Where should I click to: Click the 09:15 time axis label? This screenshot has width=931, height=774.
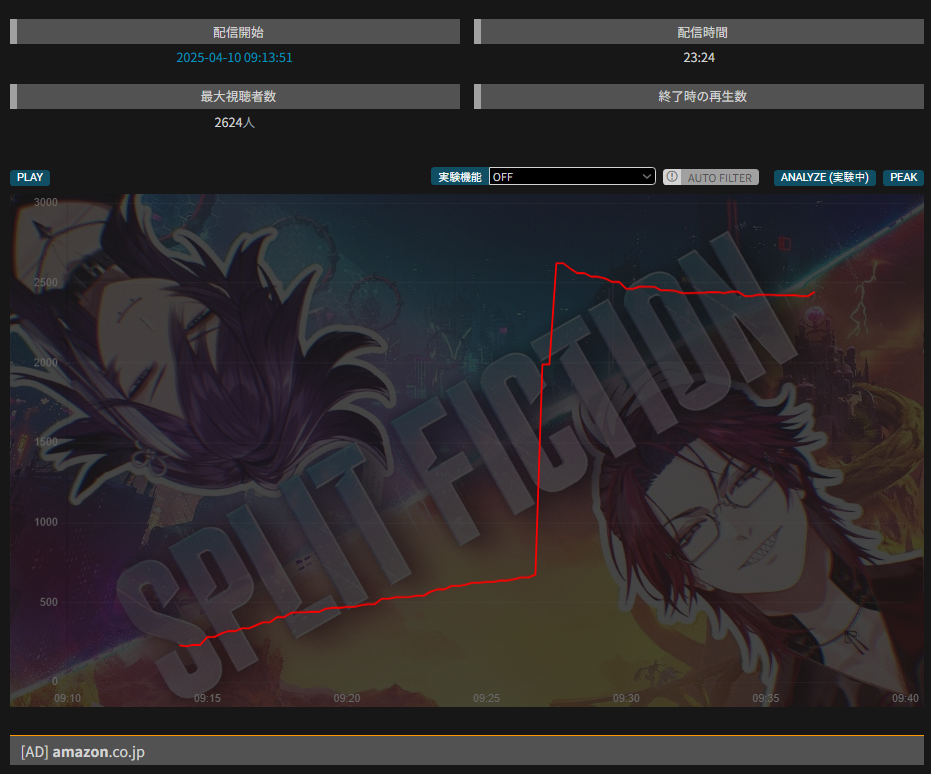coord(207,698)
